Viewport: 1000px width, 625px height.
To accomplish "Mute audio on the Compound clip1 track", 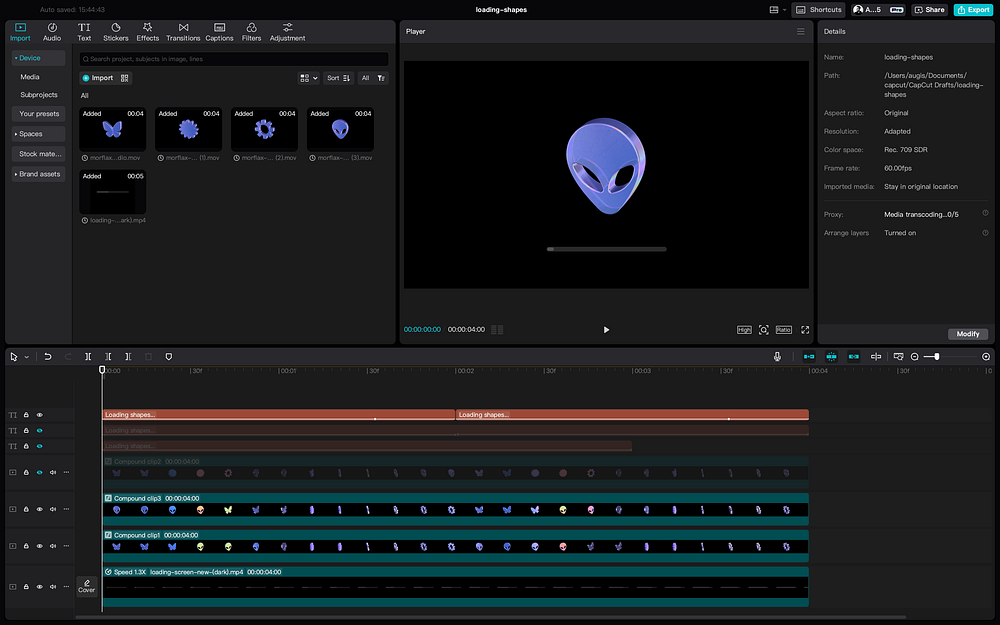I will [53, 546].
